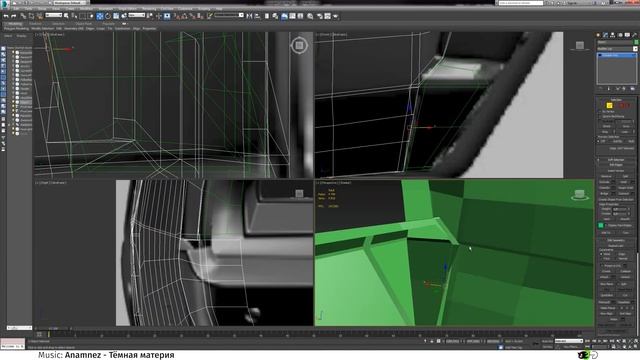Click Configure Modifier Sets icon
Image resolution: width=640 pixels, height=360 pixels.
(x=632, y=88)
